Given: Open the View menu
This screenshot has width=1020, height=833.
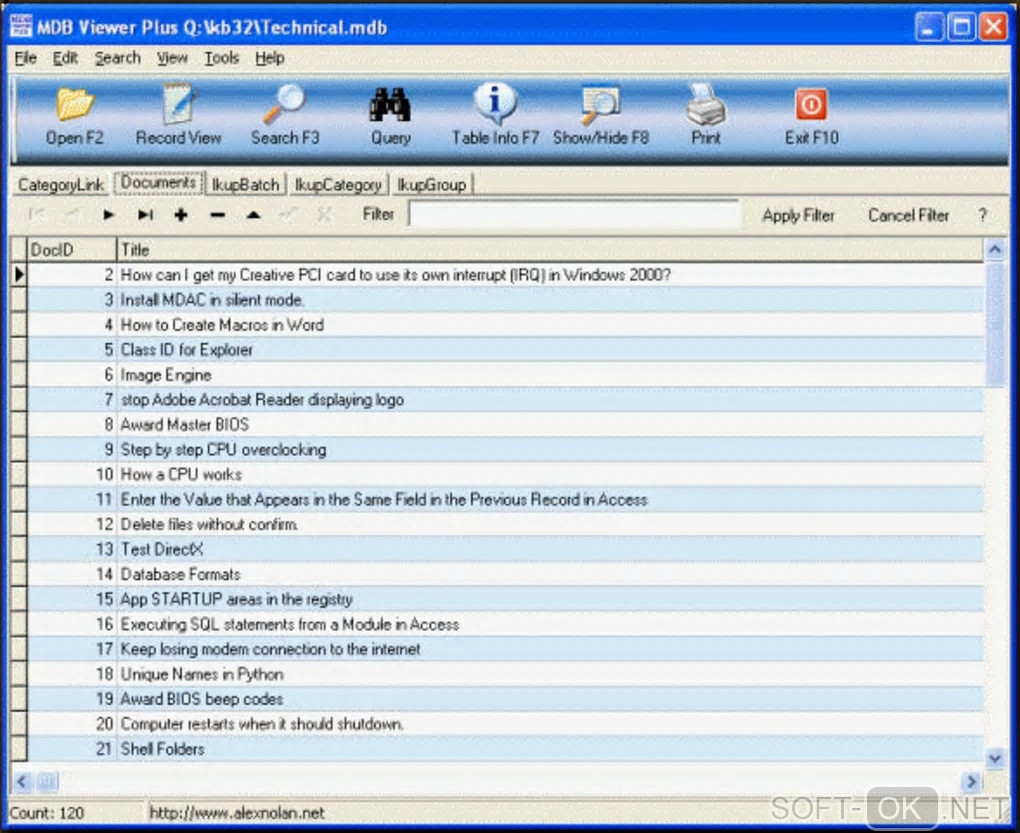Looking at the screenshot, I should point(172,58).
